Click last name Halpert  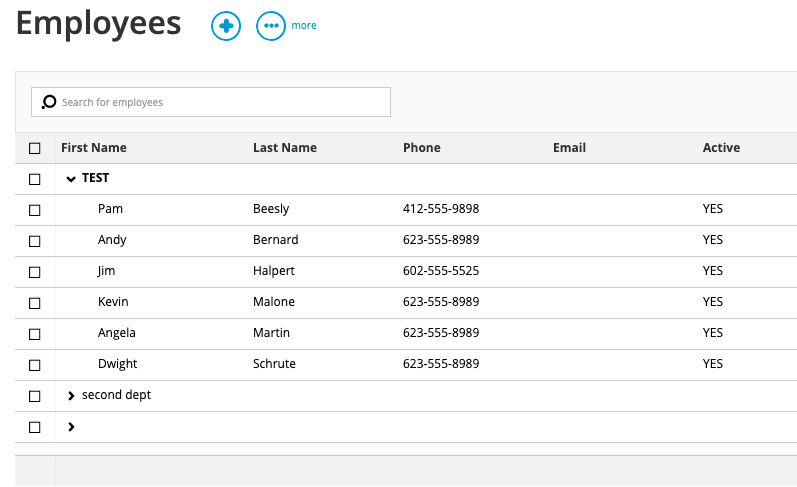274,270
